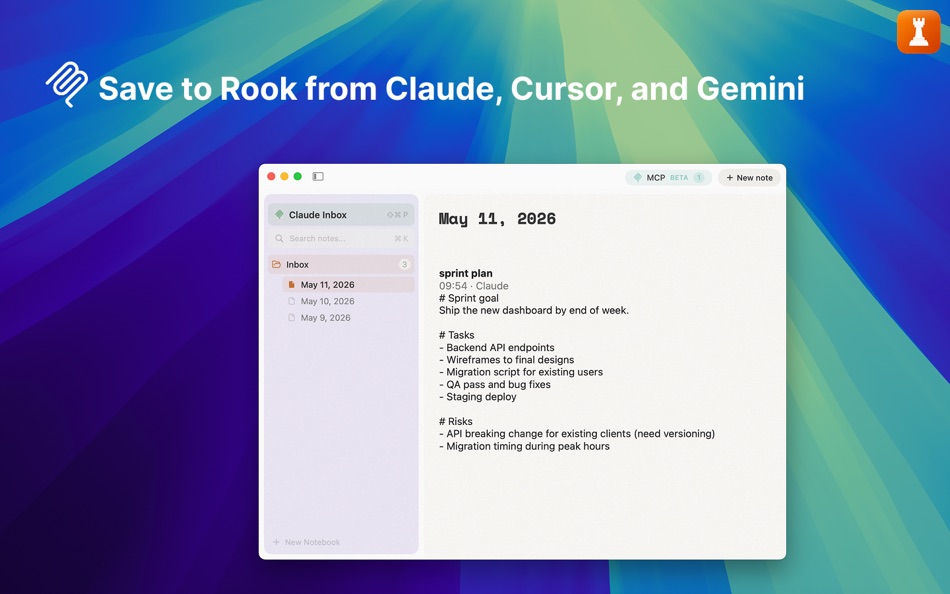This screenshot has height=594, width=950.
Task: Toggle the sidebar visibility icon
Action: coord(318,176)
